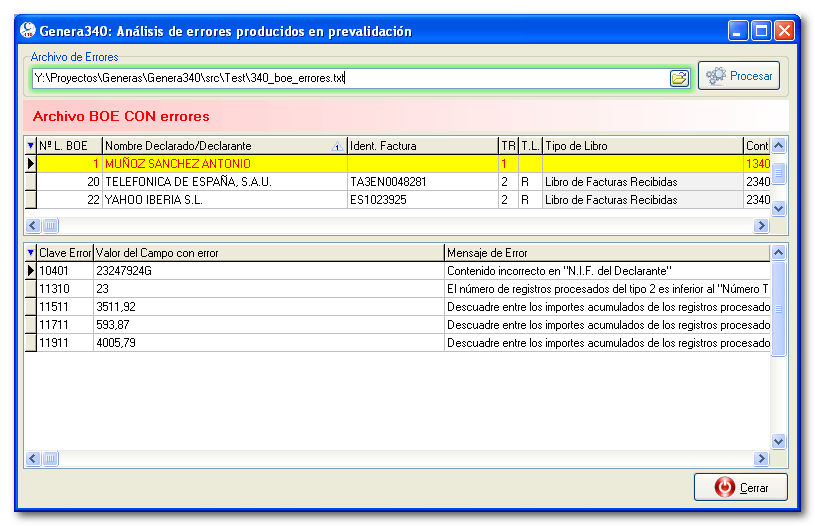This screenshot has height=526, width=815.
Task: Click the upper grid horizontal scrollbar thumb
Action: 50,225
